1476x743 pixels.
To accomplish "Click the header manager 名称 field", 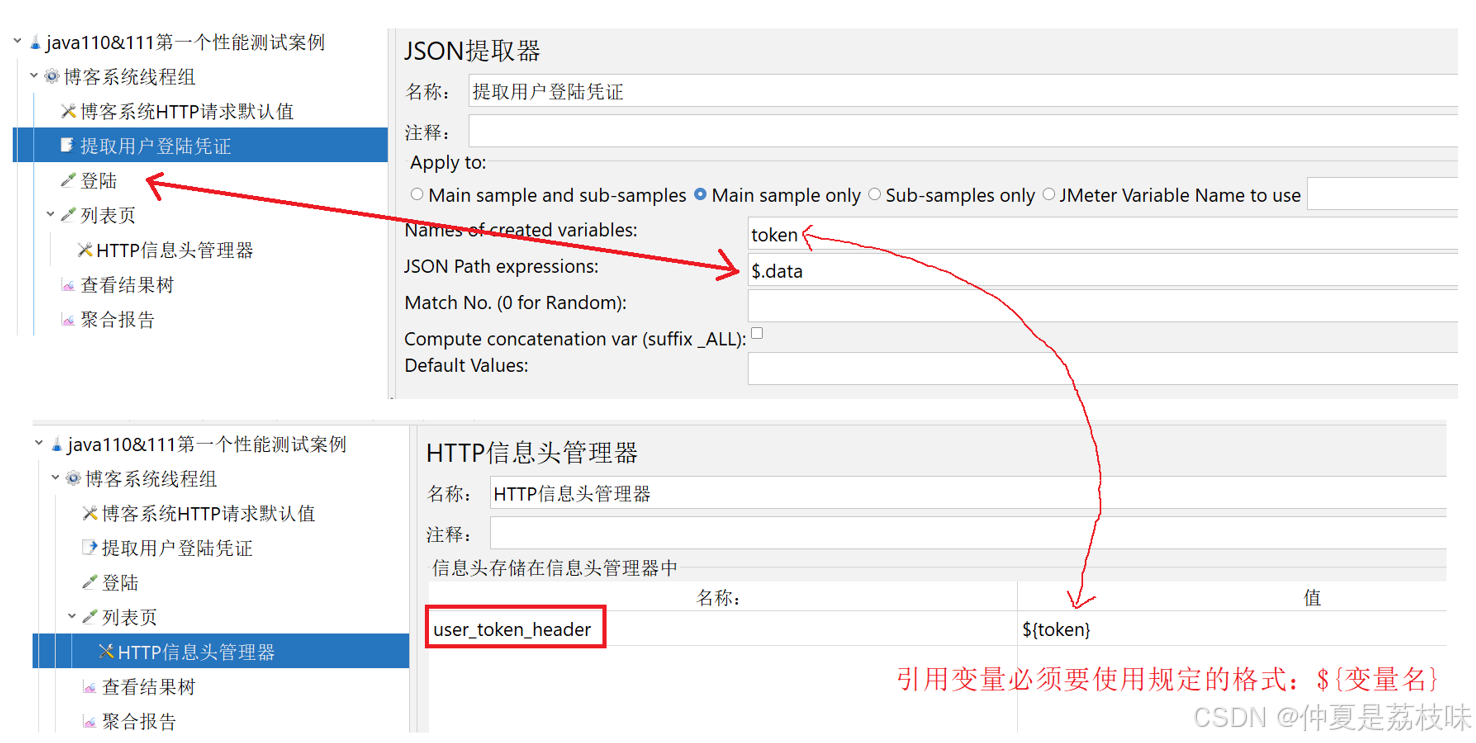I will pos(969,493).
